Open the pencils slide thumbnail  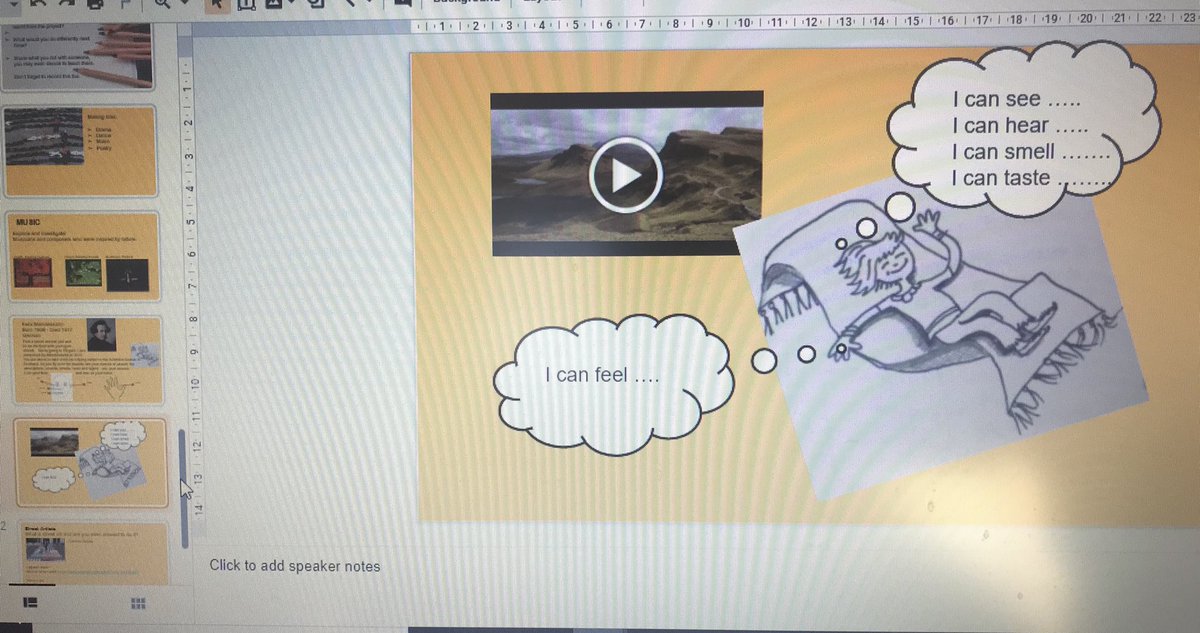click(78, 56)
